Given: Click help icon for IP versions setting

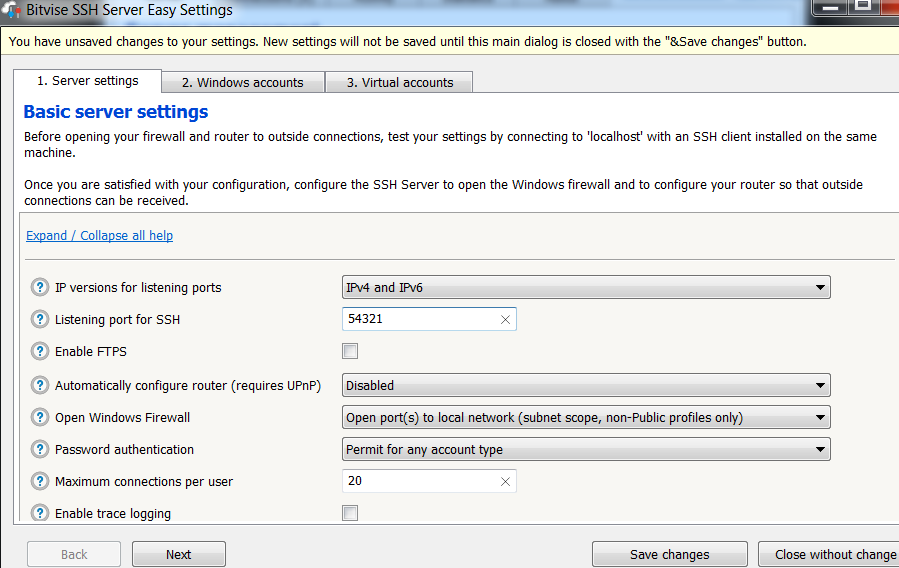Looking at the screenshot, I should 40,288.
